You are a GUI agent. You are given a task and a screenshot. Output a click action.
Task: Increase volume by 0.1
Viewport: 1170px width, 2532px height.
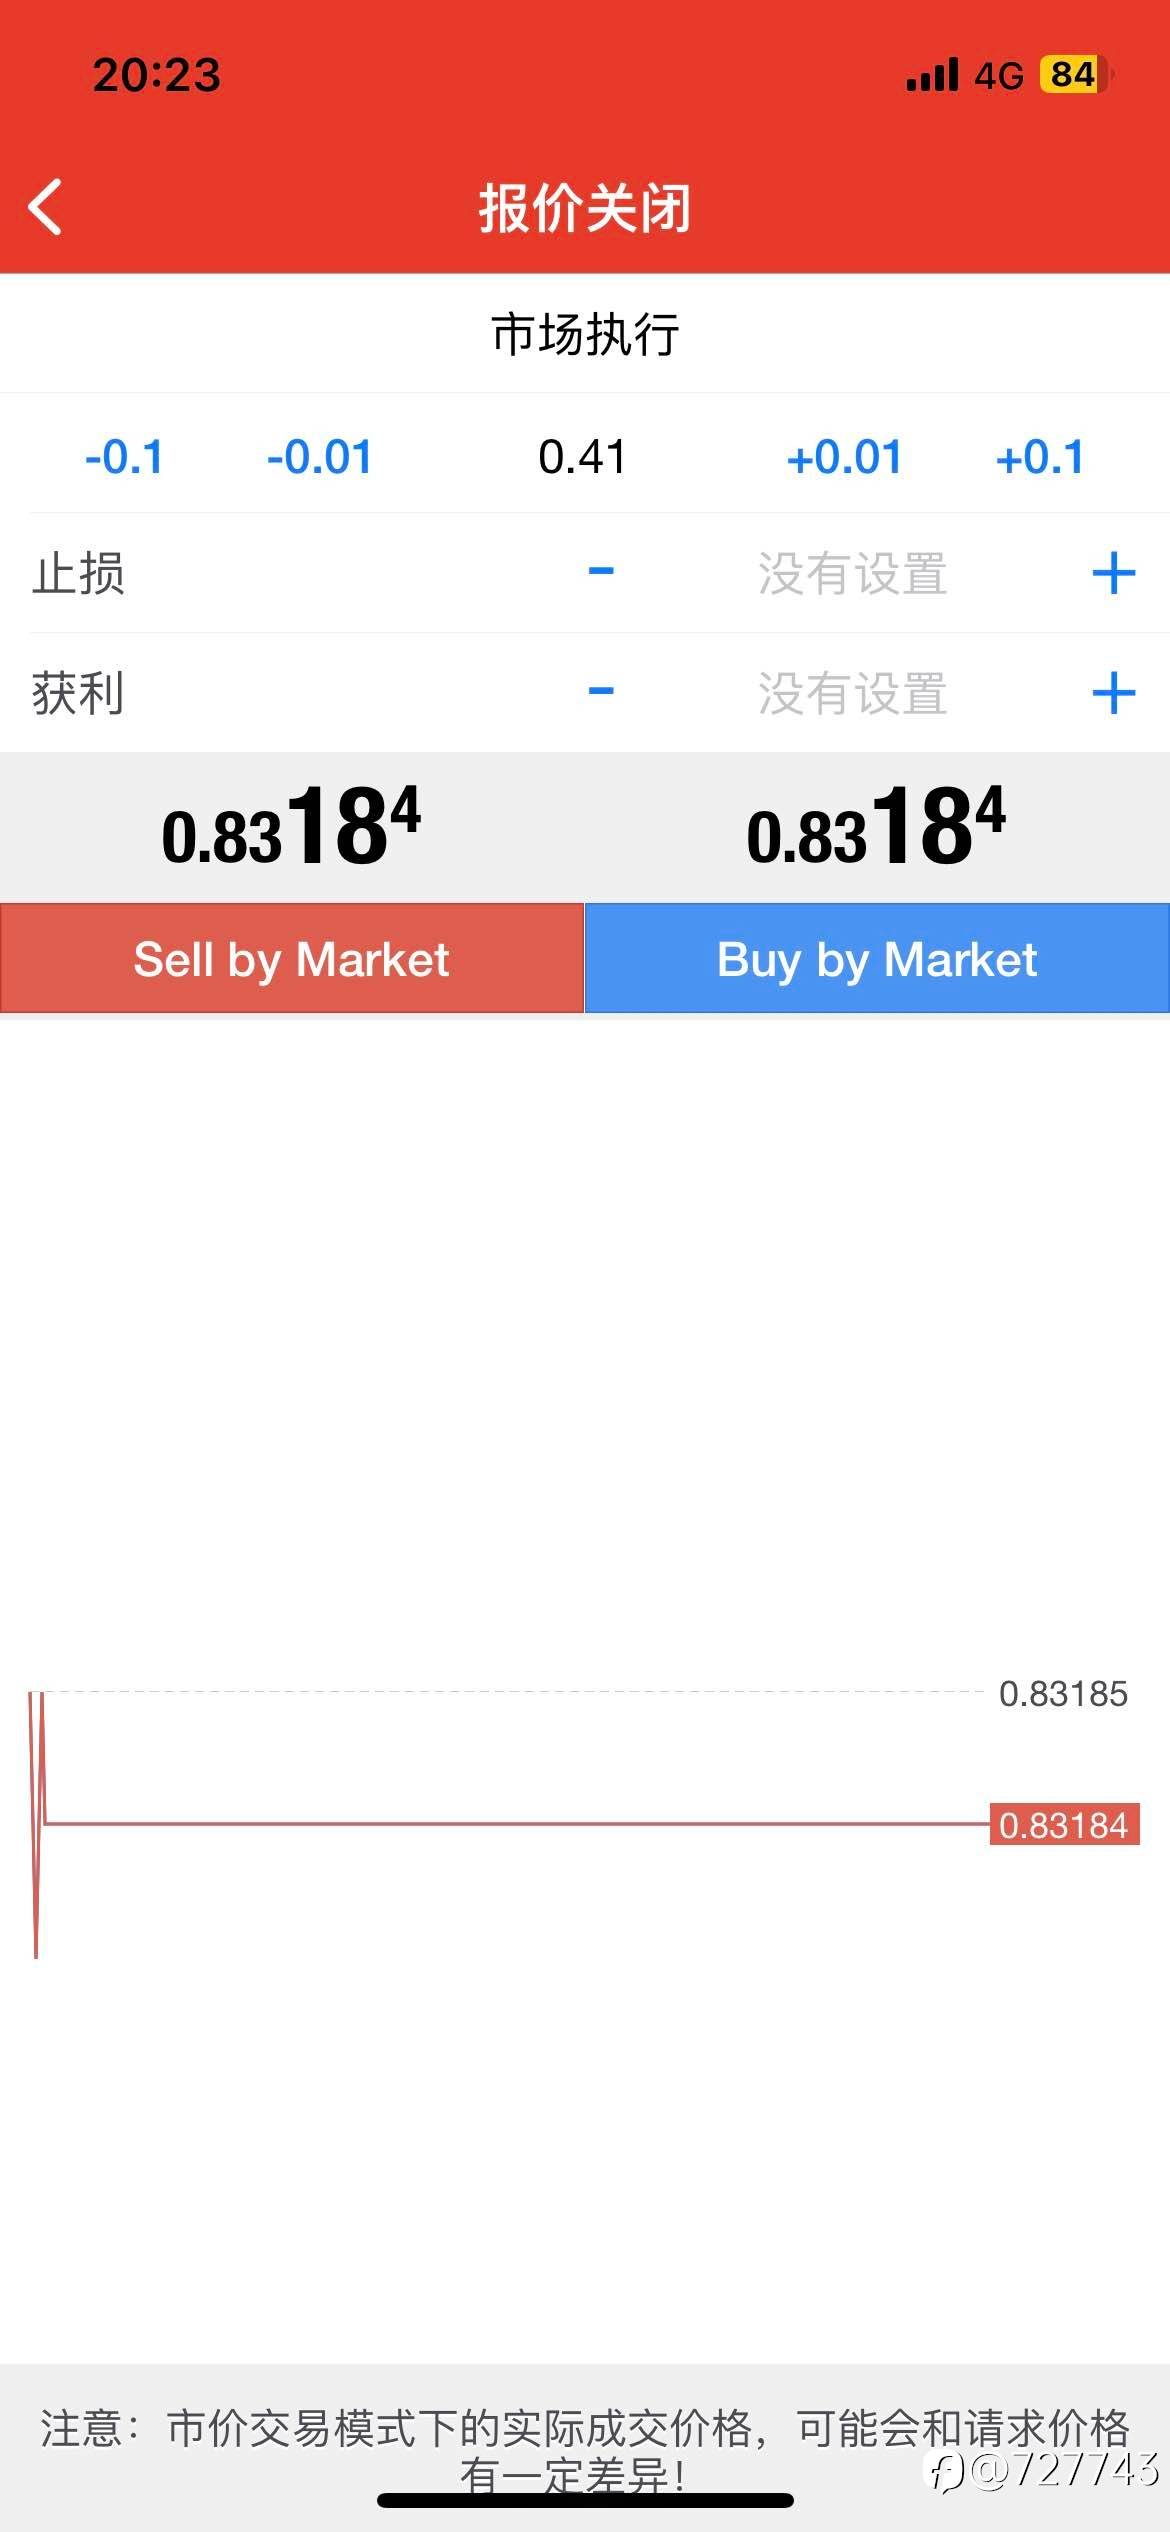click(1040, 458)
